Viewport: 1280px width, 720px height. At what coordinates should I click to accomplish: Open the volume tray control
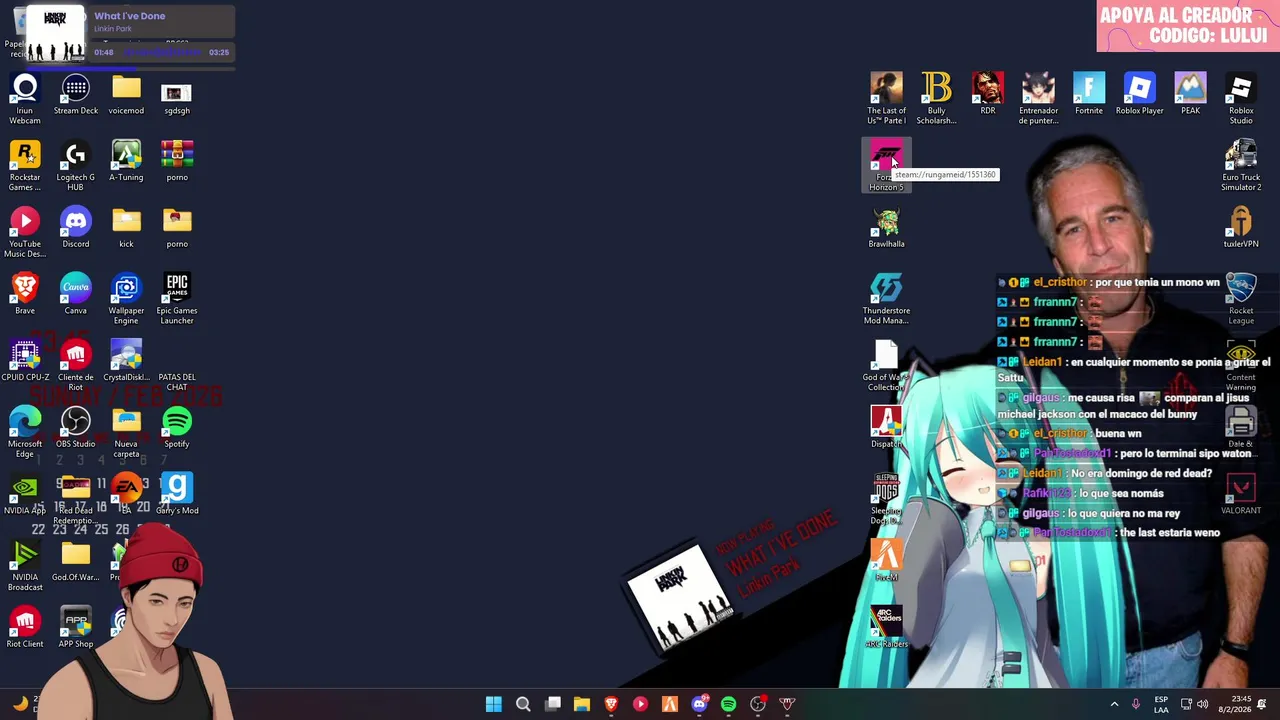pyautogui.click(x=1203, y=704)
